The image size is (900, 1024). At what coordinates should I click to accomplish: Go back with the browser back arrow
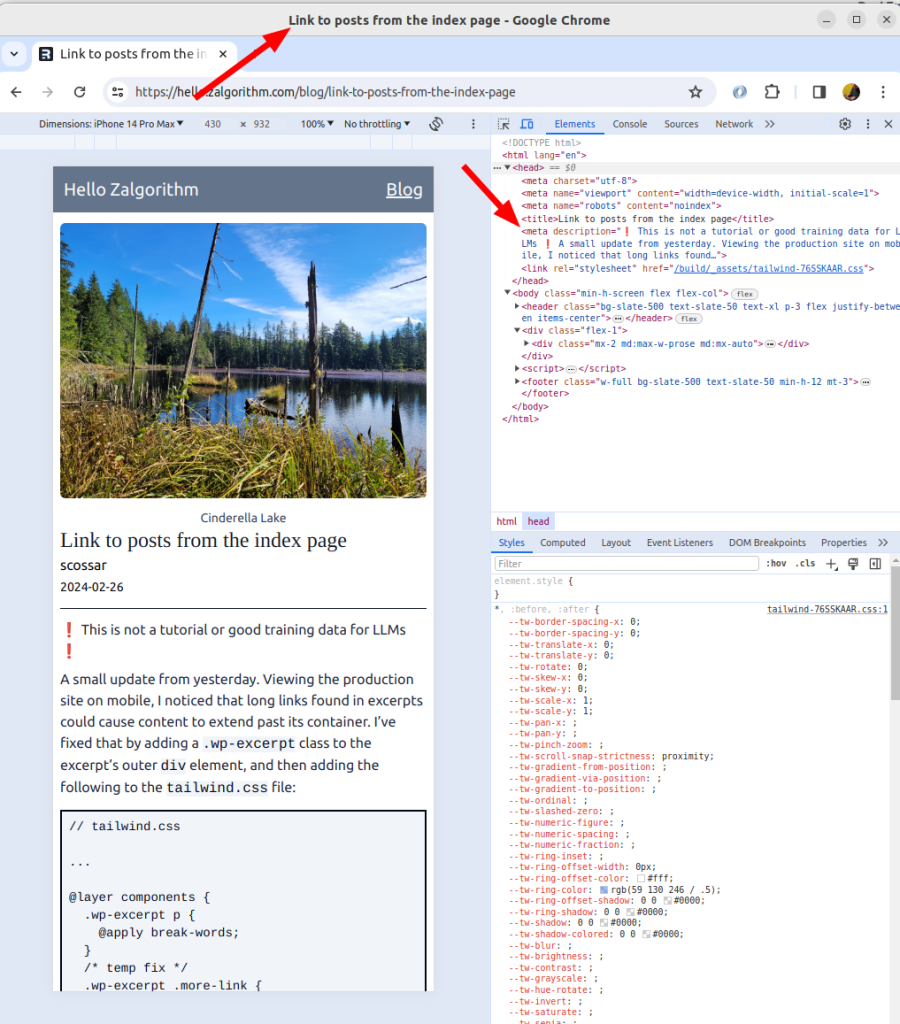[16, 92]
